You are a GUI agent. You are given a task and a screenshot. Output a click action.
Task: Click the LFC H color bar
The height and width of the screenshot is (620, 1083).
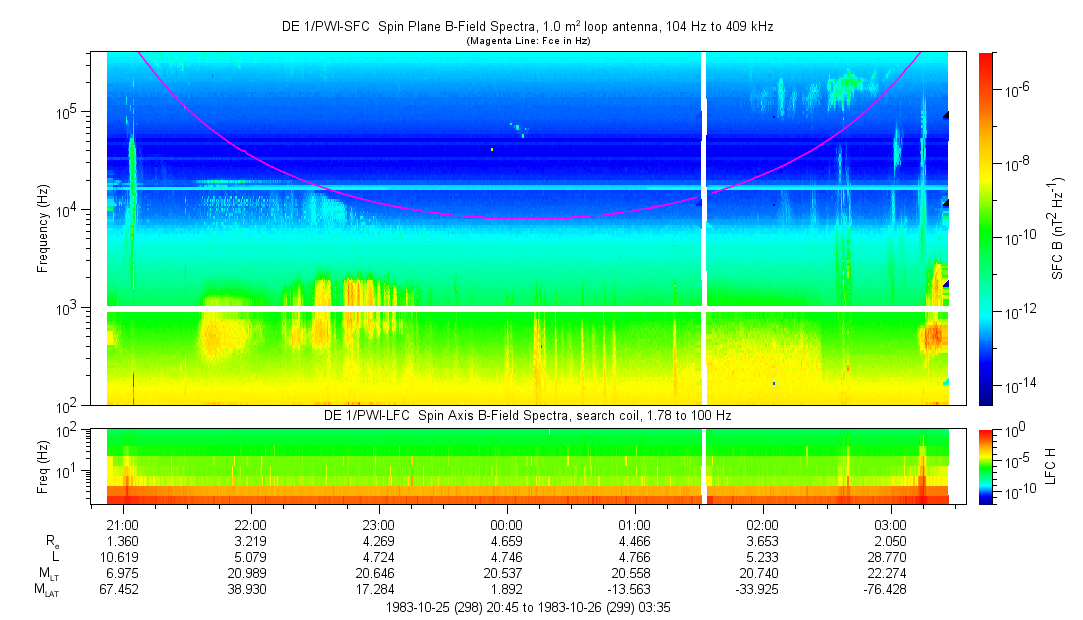point(987,465)
